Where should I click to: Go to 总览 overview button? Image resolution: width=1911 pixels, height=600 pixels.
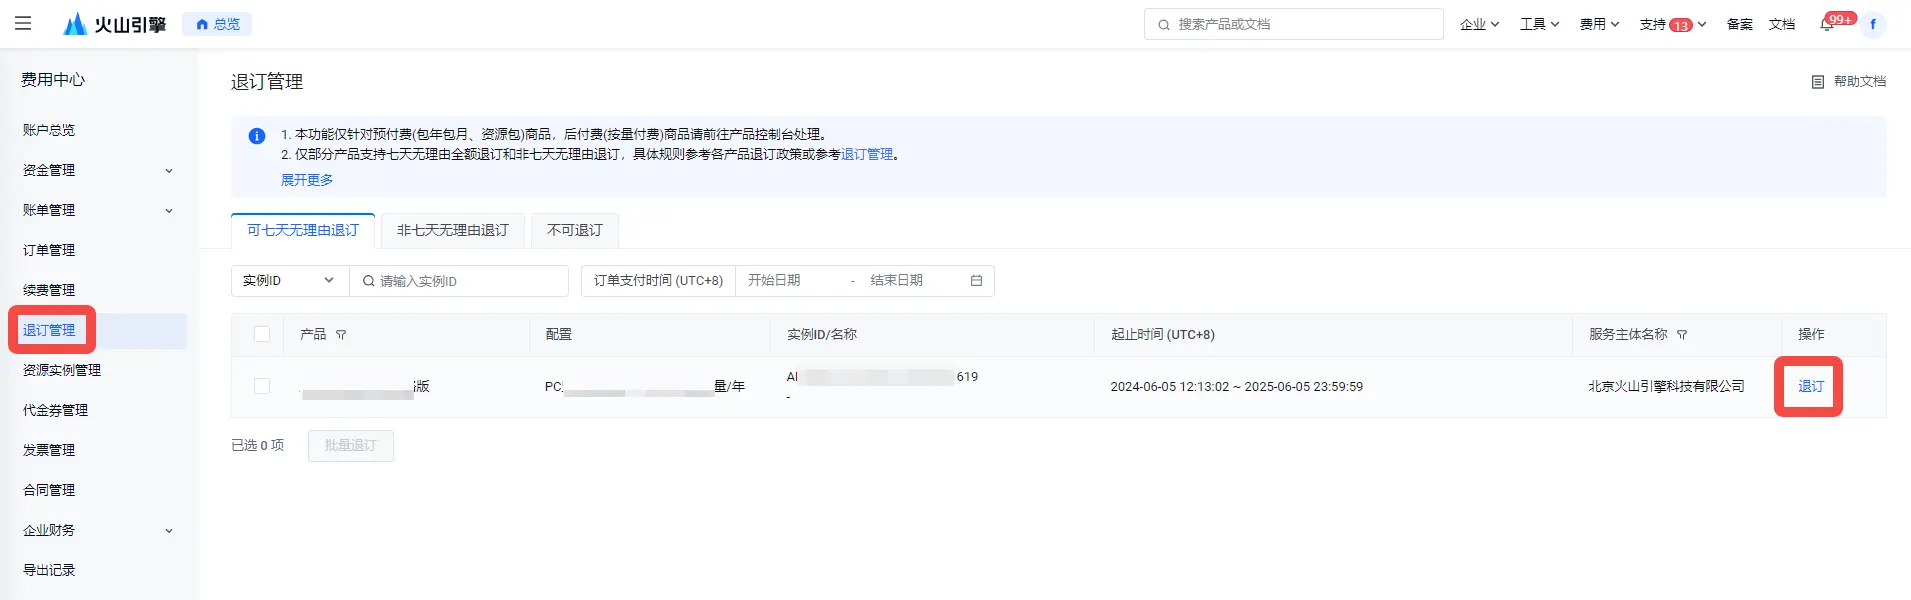coord(217,24)
